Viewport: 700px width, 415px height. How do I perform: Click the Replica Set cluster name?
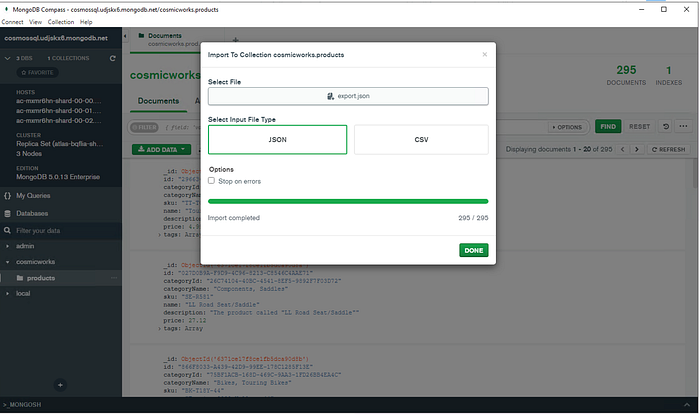point(59,144)
